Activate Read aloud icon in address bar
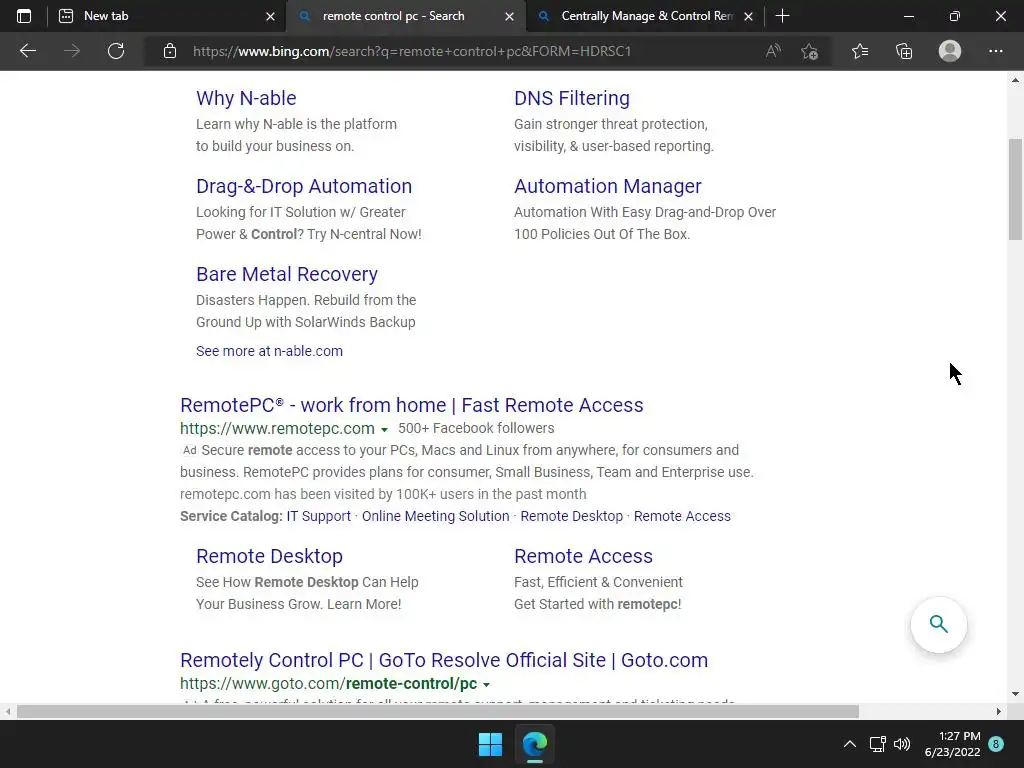 [x=773, y=51]
